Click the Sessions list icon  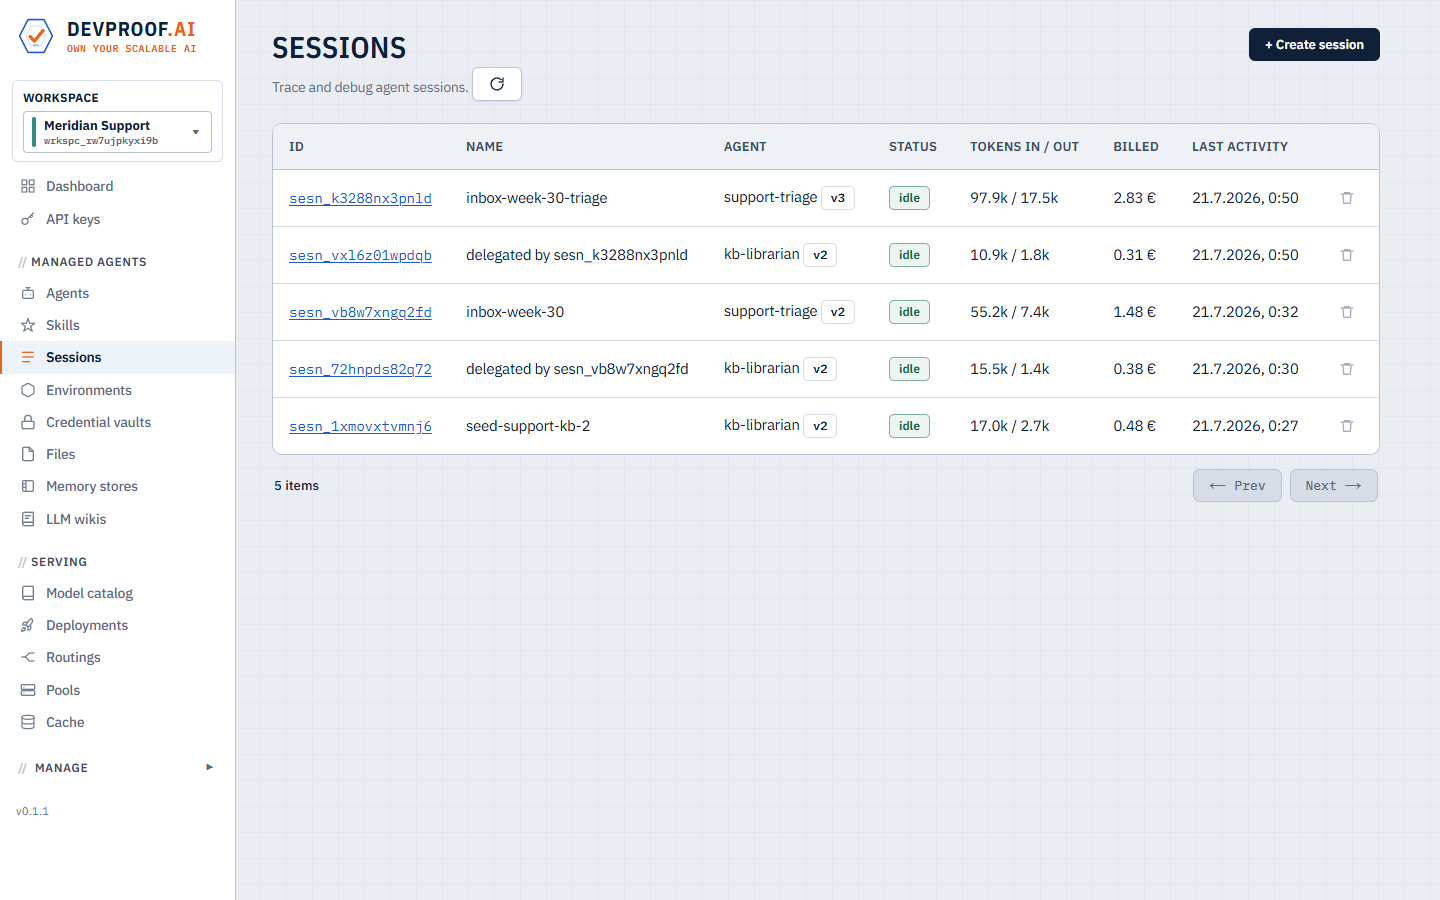28,357
